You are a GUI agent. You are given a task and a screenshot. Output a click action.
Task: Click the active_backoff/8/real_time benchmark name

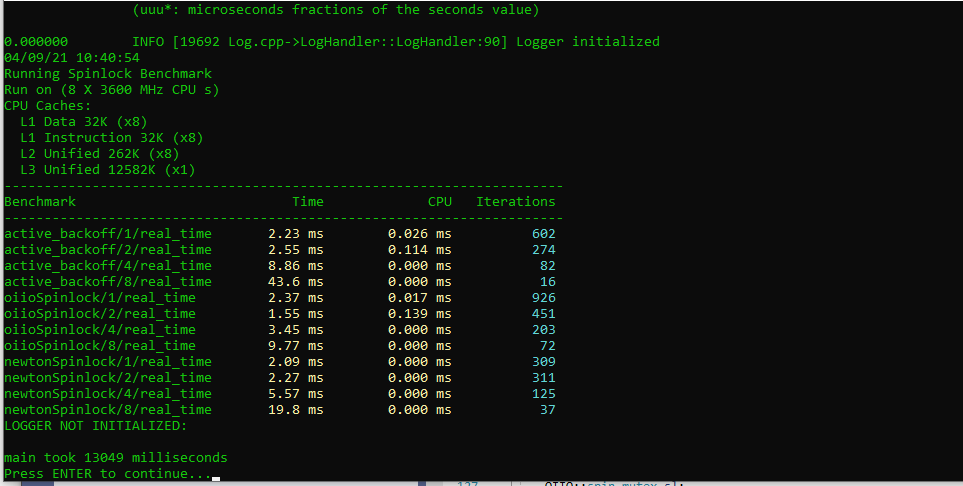(x=108, y=282)
